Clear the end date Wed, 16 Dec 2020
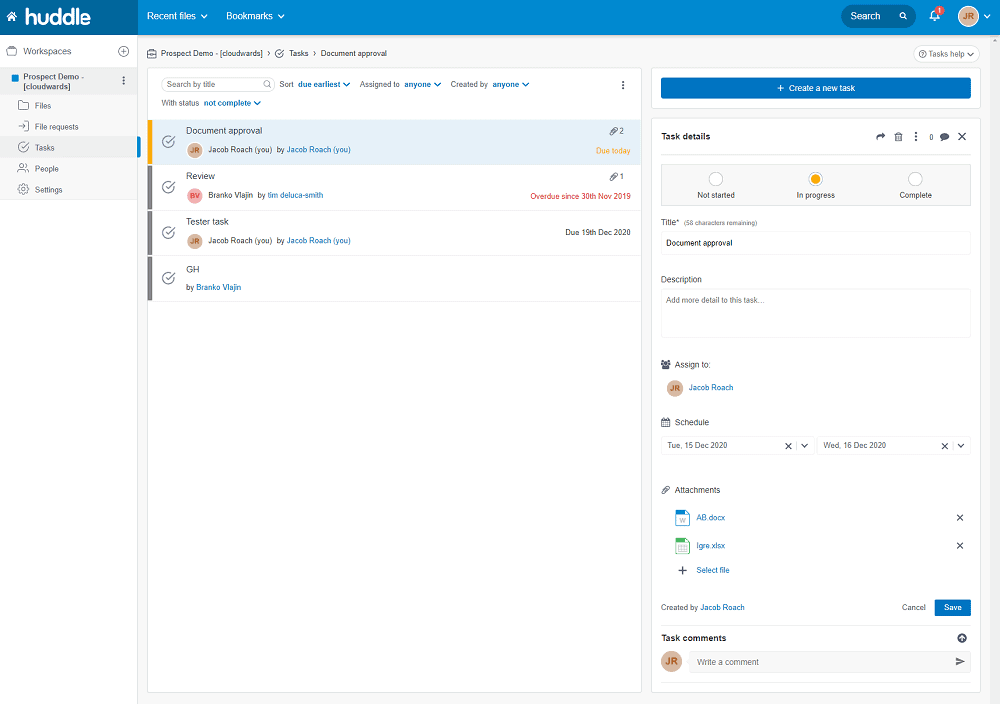 pos(945,446)
